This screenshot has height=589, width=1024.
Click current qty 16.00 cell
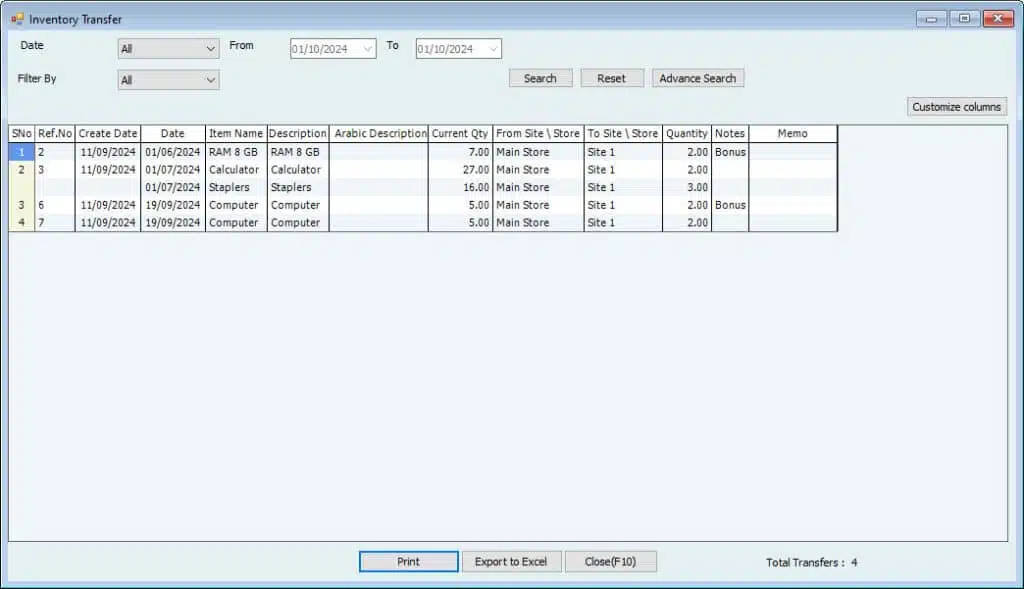[x=460, y=187]
